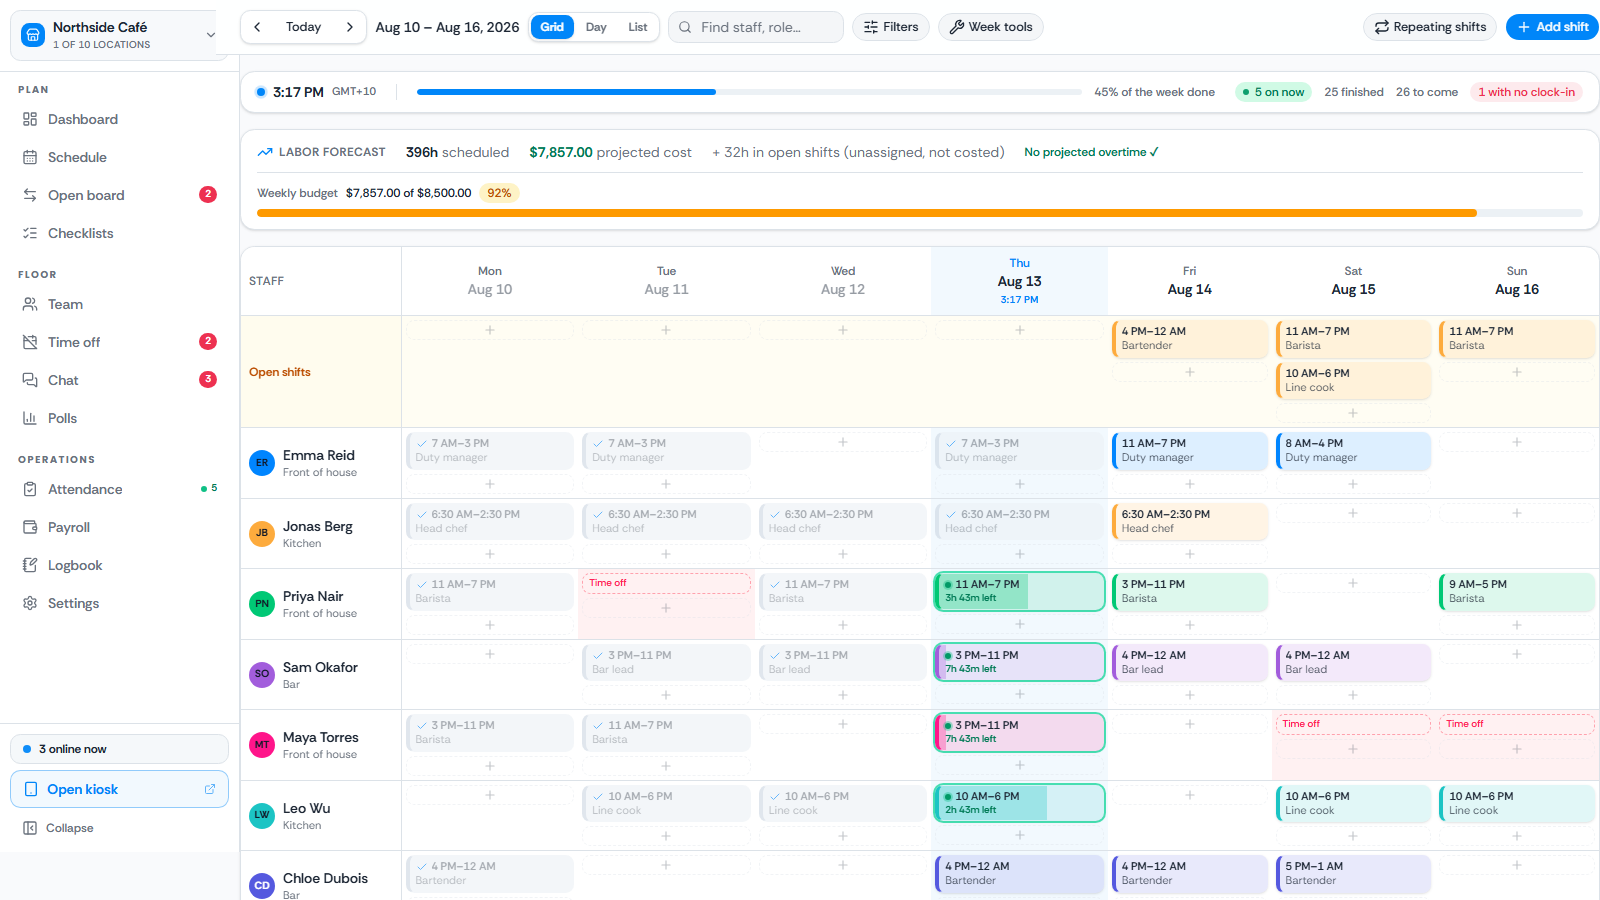Click the 5 on now status pill
1600x900 pixels.
[1273, 92]
